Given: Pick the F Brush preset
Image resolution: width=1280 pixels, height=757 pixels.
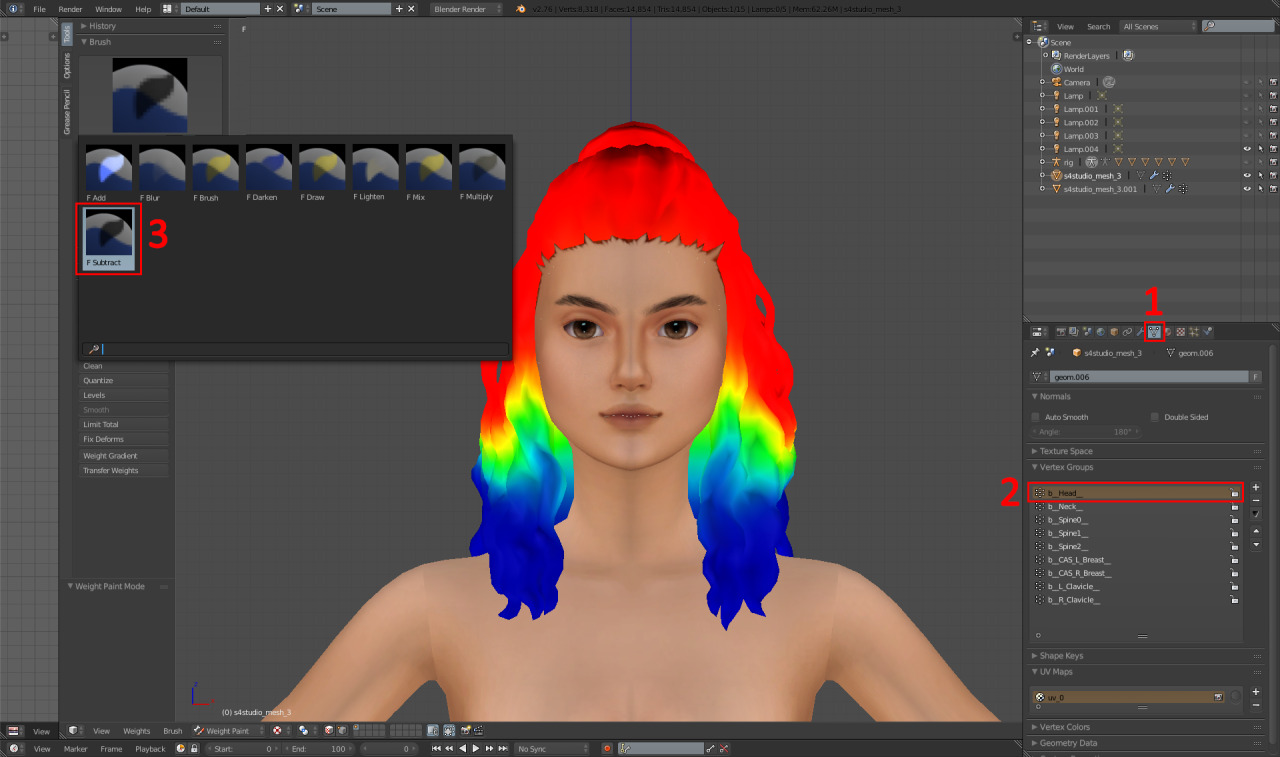Looking at the screenshot, I should pyautogui.click(x=216, y=173).
